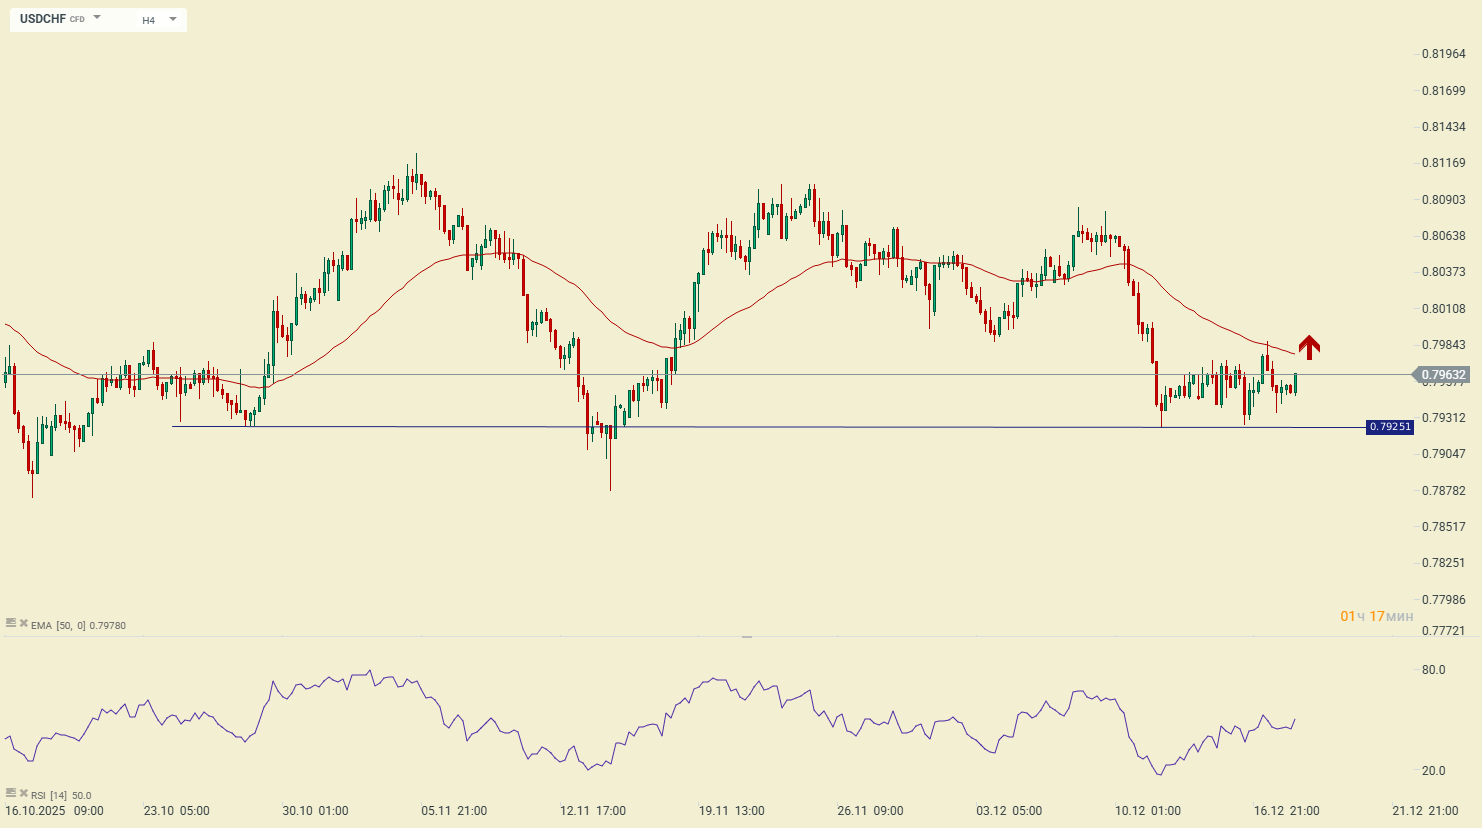Screen dimensions: 1482x828
Task: Click the RSI [14] indicator label
Action: pyautogui.click(x=49, y=796)
